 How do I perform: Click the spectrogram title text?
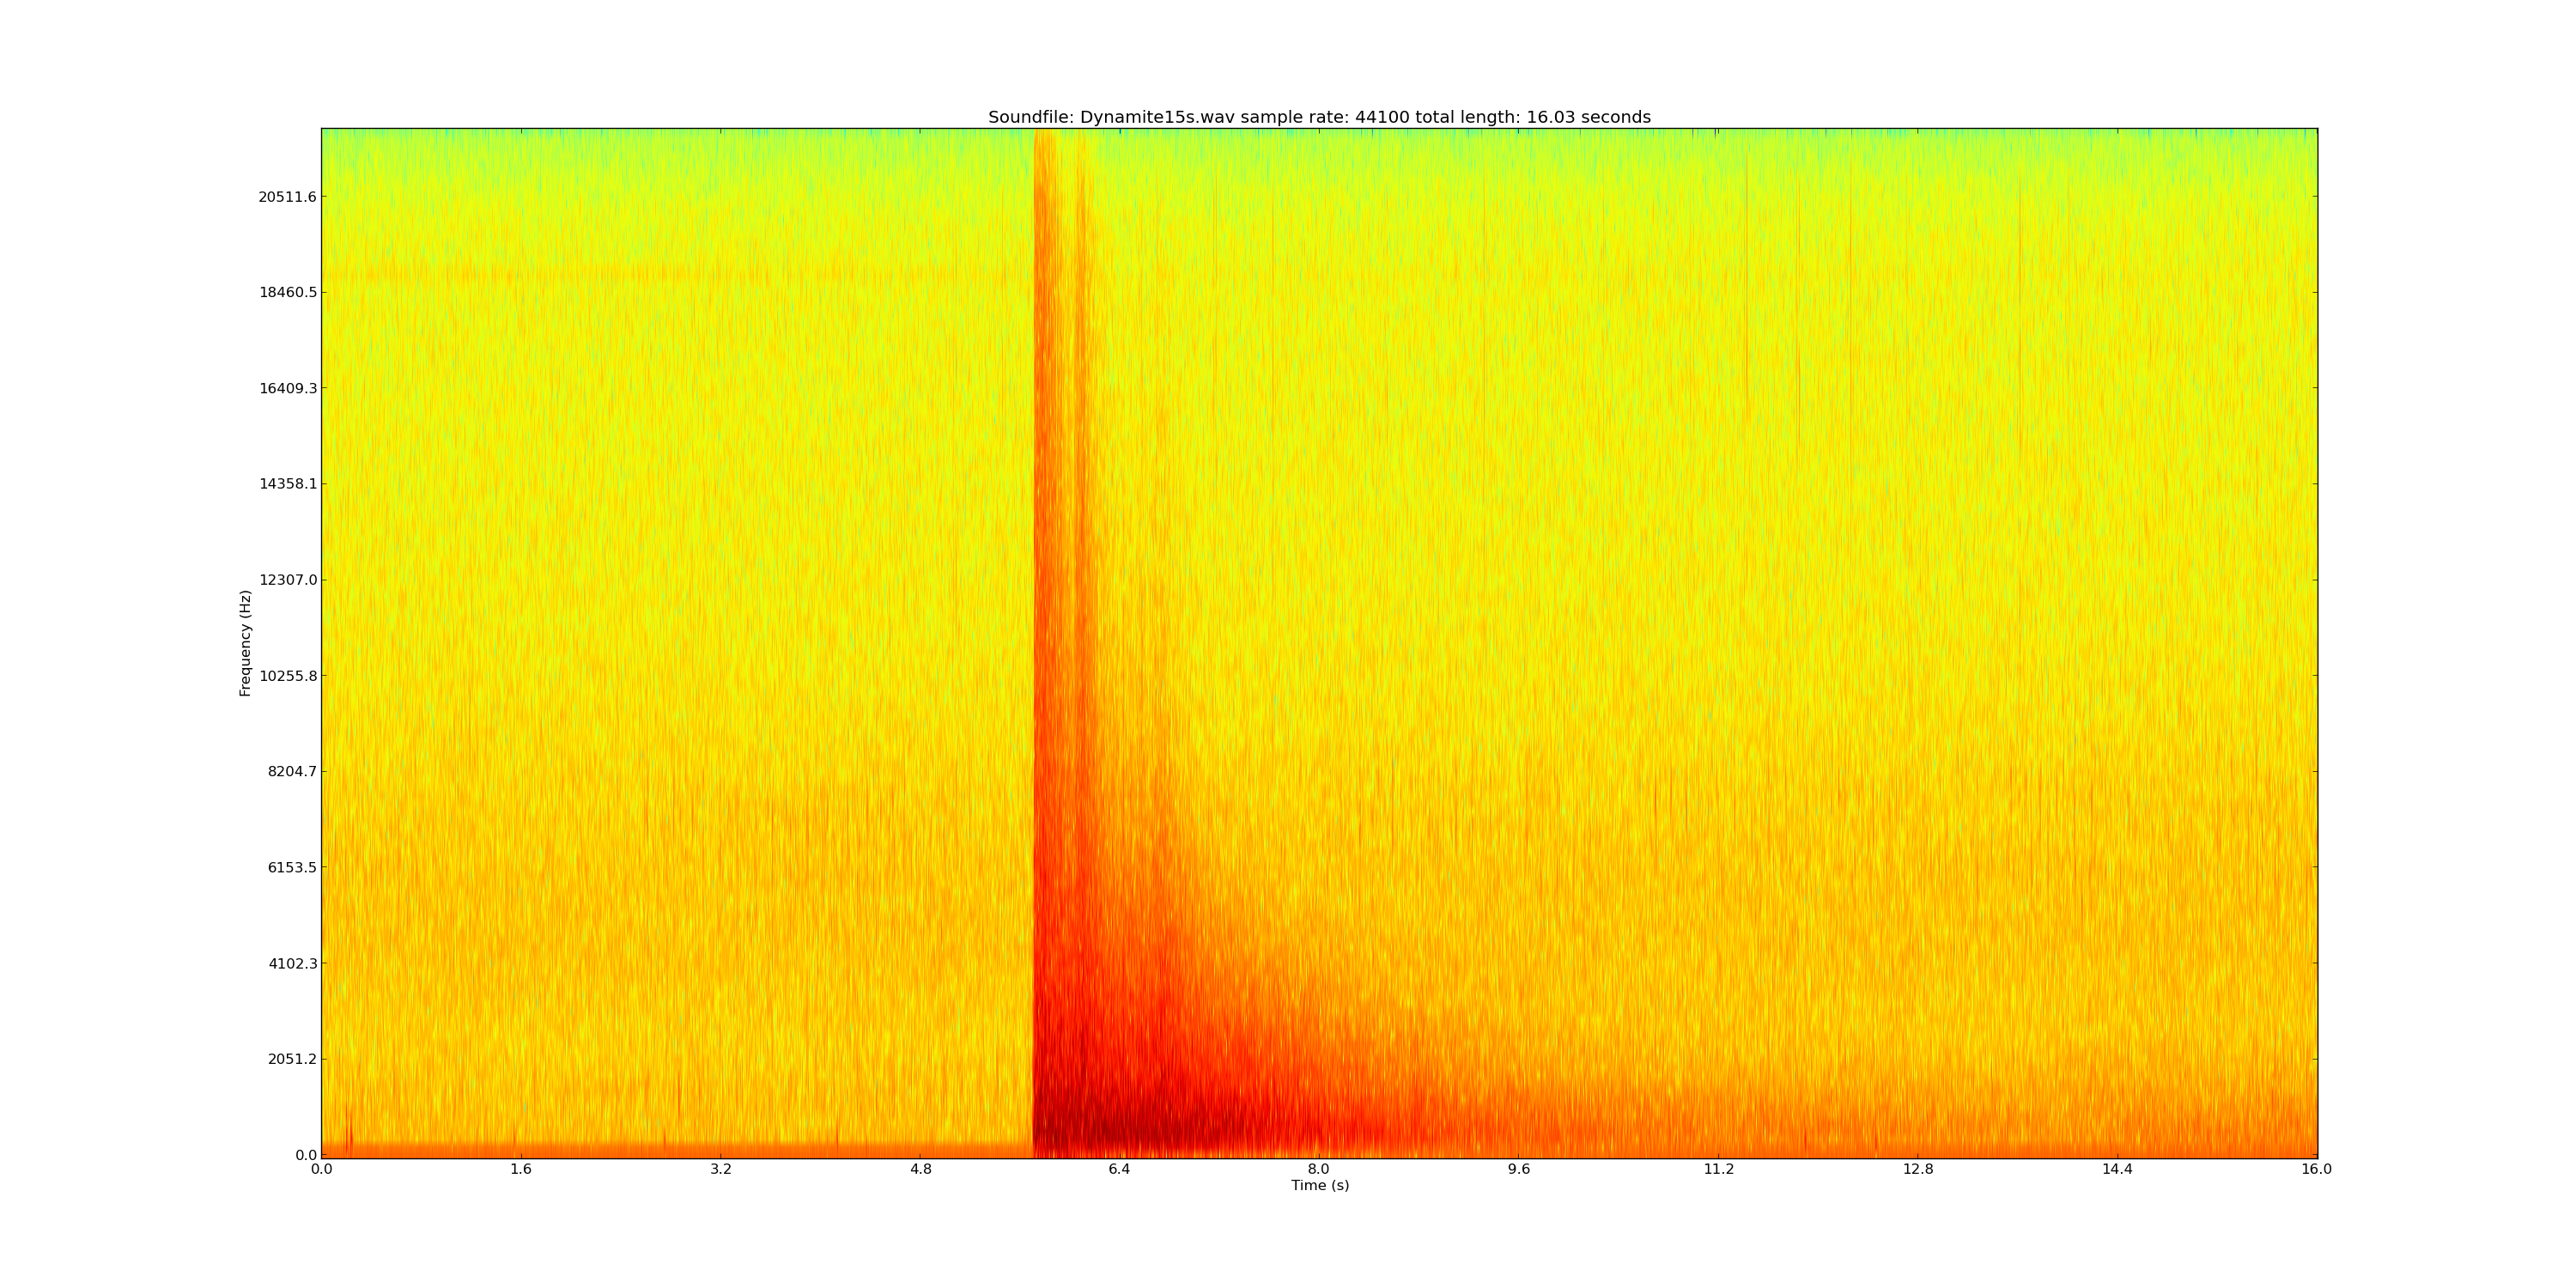[1319, 117]
